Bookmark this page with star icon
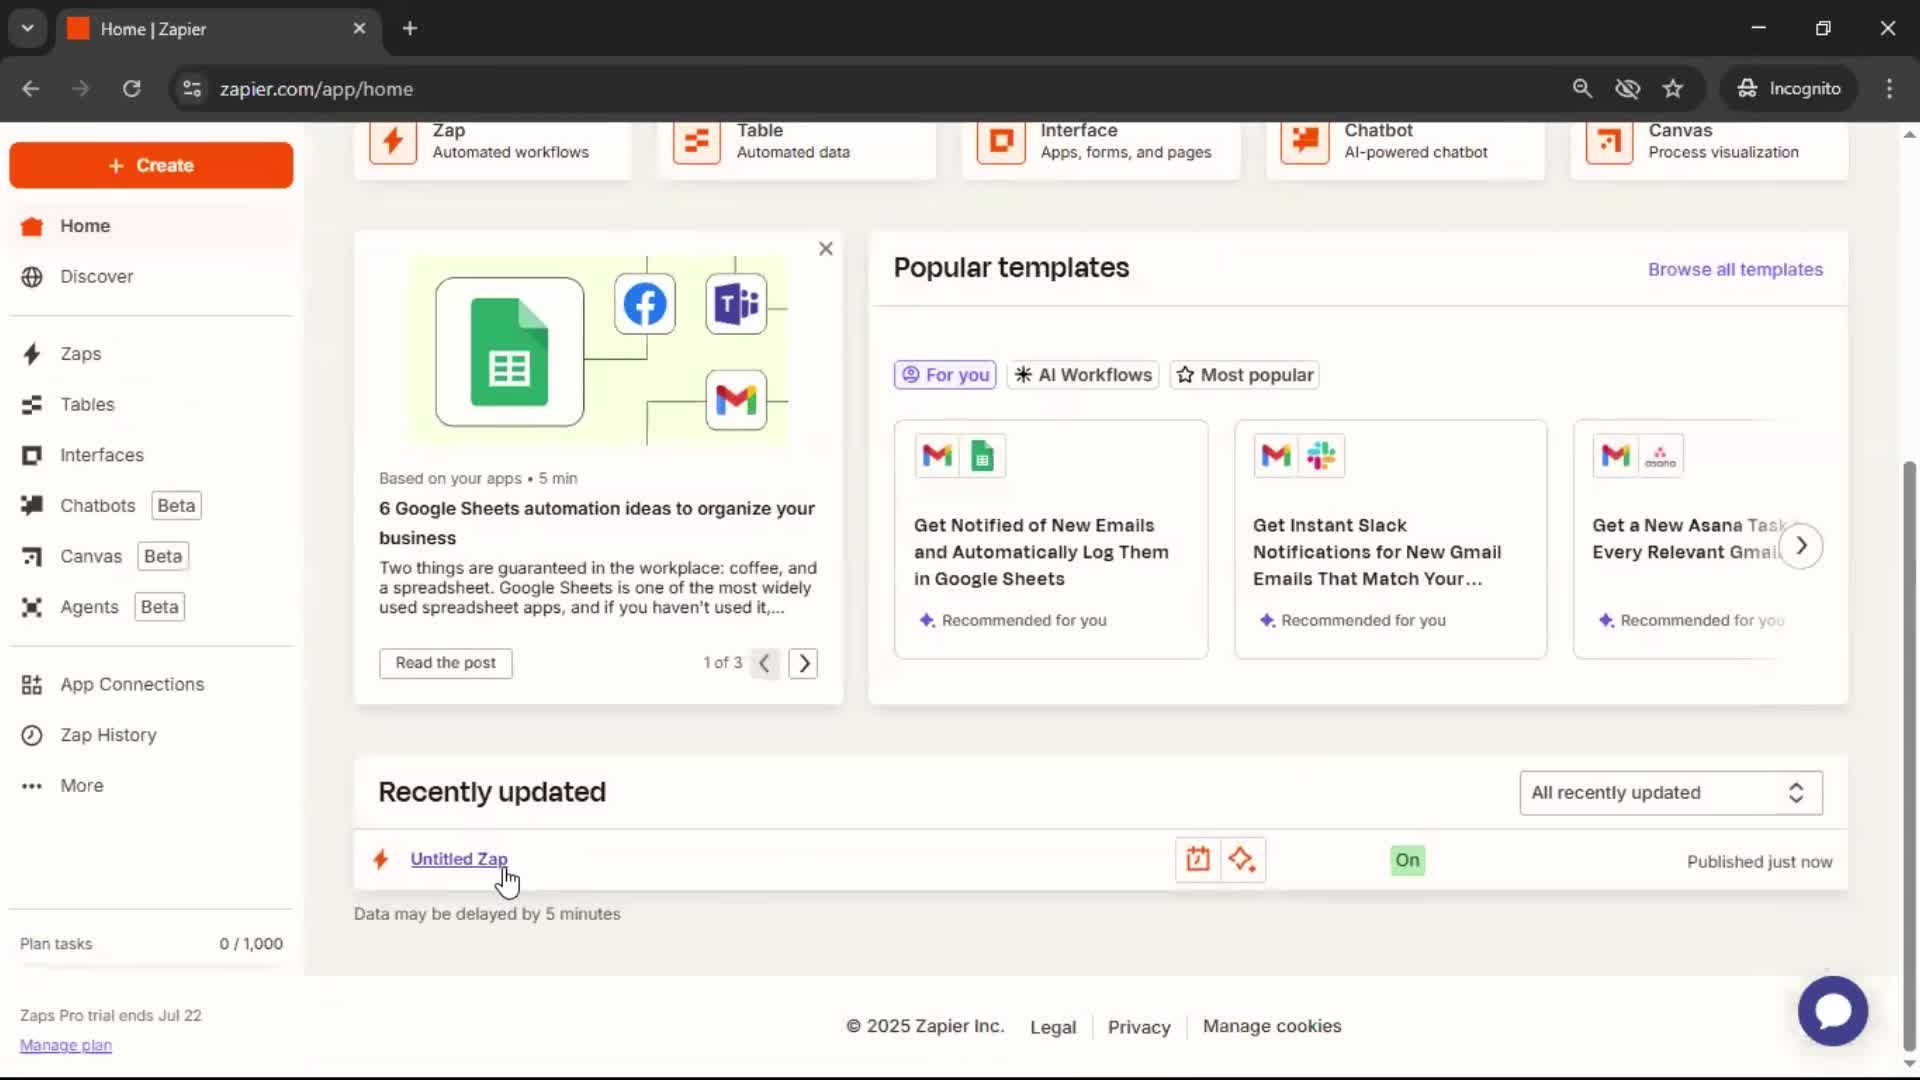The image size is (1920, 1080). pos(1673,89)
